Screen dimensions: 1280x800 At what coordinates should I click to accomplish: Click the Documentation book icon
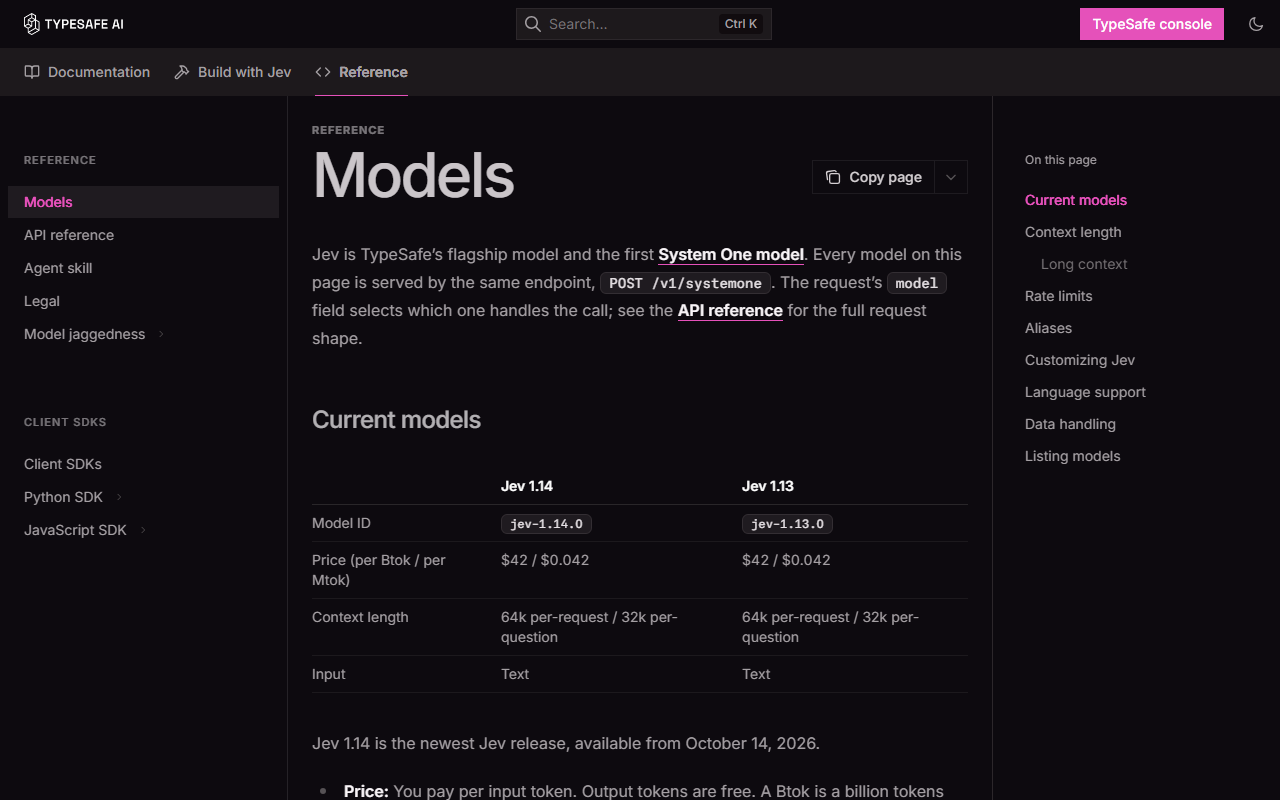32,72
